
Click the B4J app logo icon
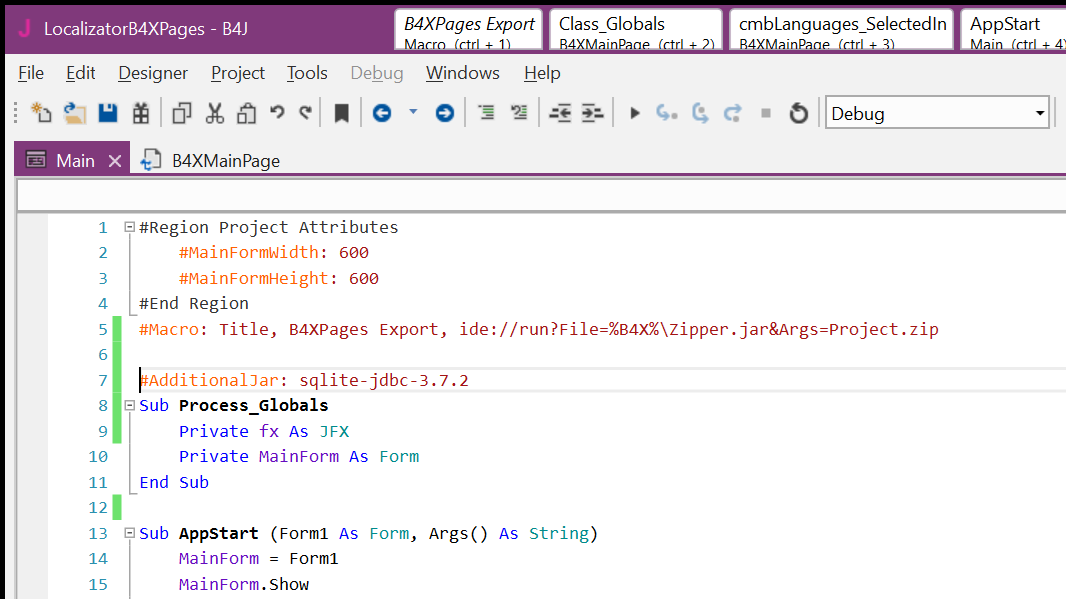tap(24, 28)
